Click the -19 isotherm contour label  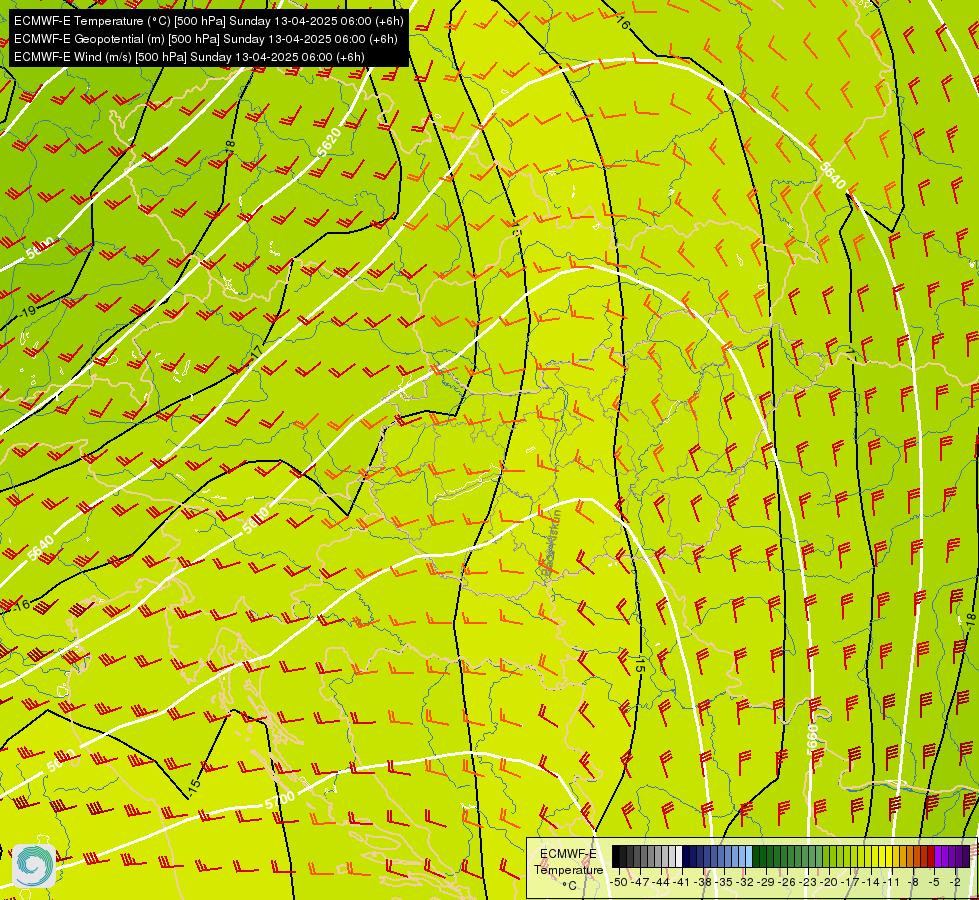pos(27,311)
